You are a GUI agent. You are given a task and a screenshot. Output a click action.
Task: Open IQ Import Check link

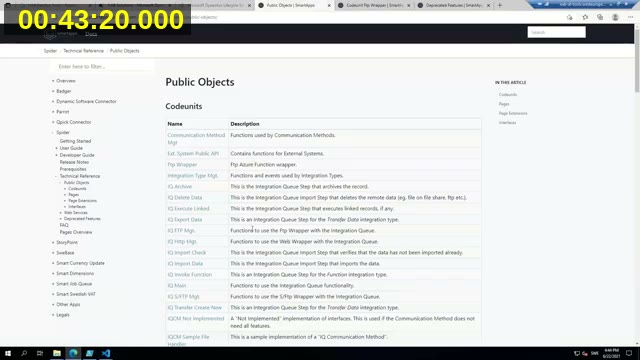tap(187, 253)
